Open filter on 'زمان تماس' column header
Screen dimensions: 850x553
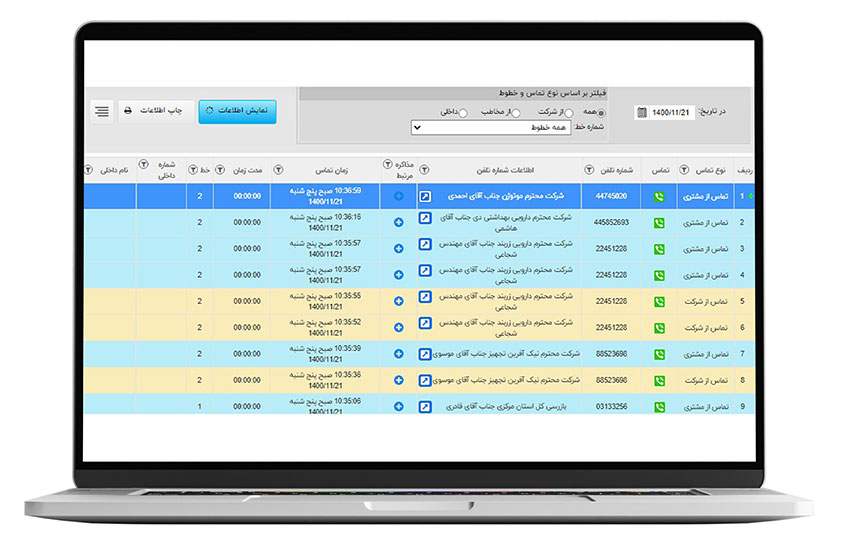(278, 170)
